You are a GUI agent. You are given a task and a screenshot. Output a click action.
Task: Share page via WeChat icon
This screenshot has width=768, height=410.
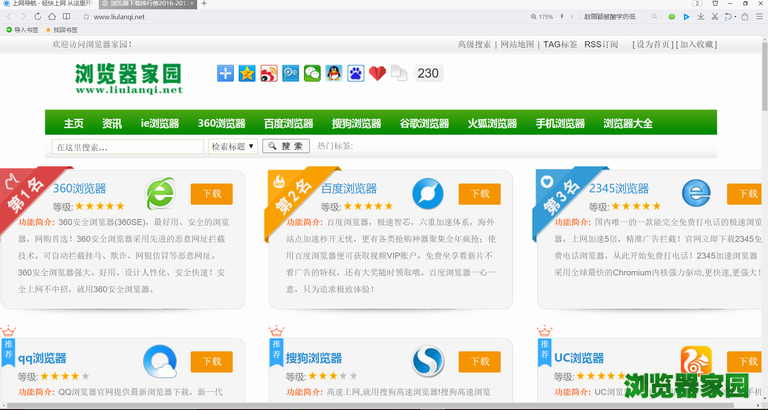(x=312, y=73)
